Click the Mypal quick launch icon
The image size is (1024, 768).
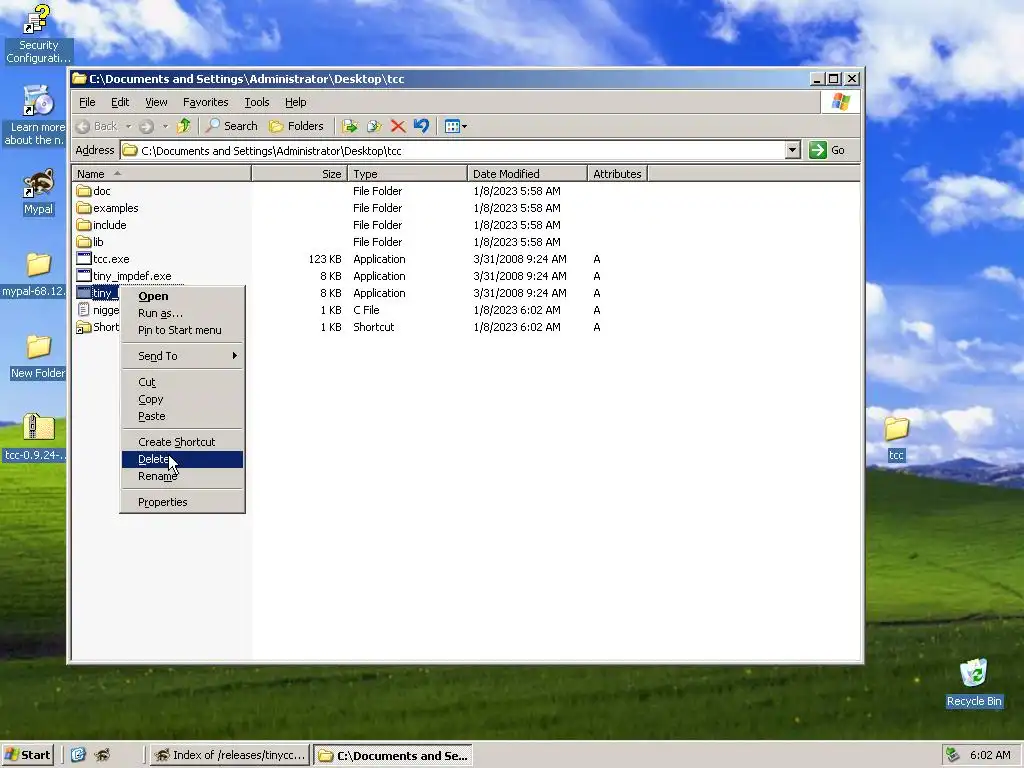click(102, 755)
